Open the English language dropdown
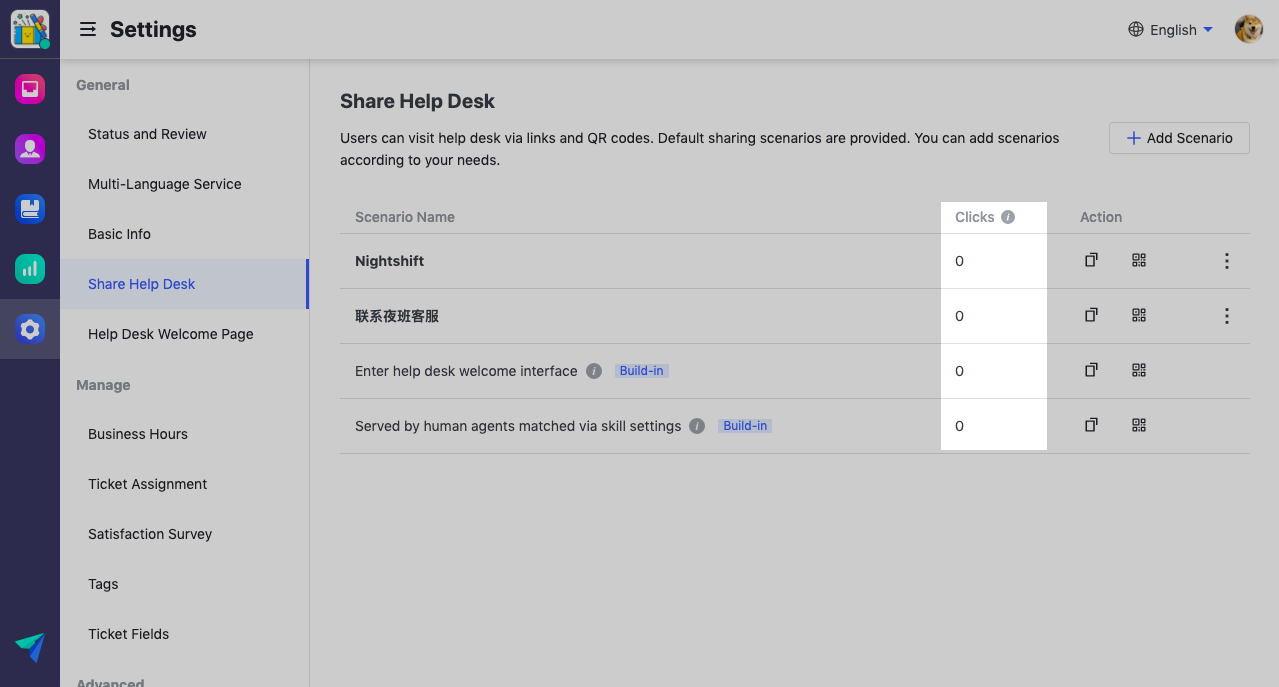Screen dimensions: 1279x687 click(1170, 30)
